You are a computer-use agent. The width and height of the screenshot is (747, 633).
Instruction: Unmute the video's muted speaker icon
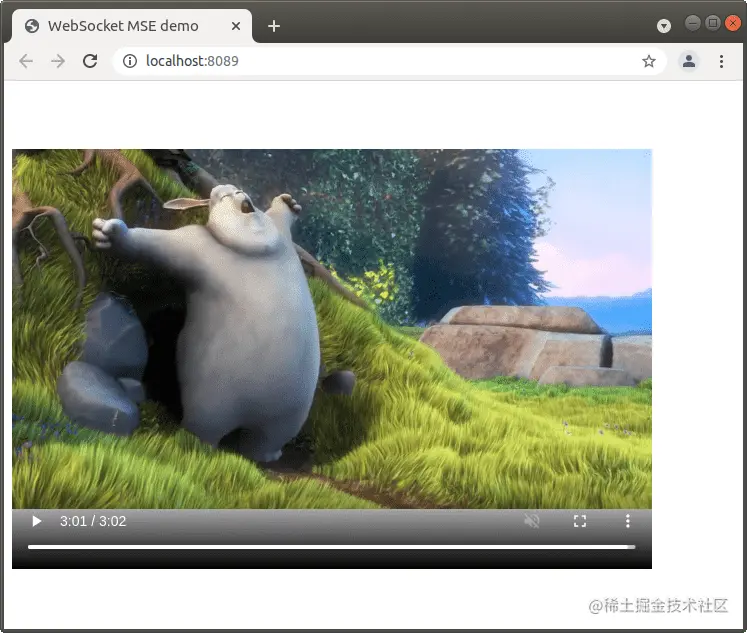pos(532,521)
